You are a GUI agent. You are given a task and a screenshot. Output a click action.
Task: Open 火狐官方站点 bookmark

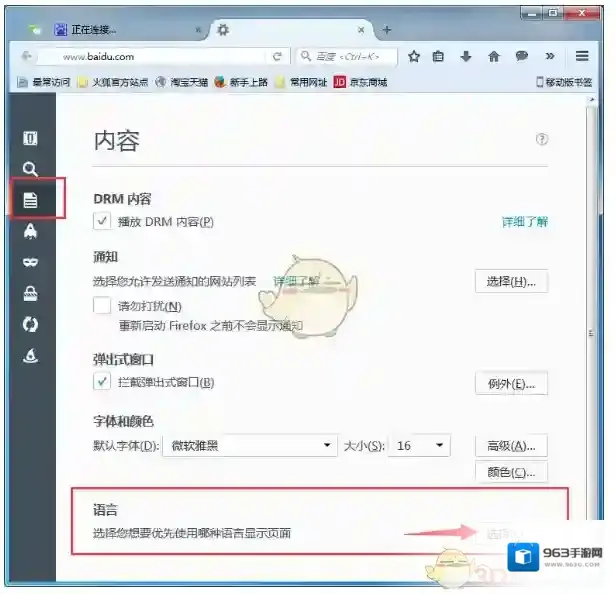(113, 82)
